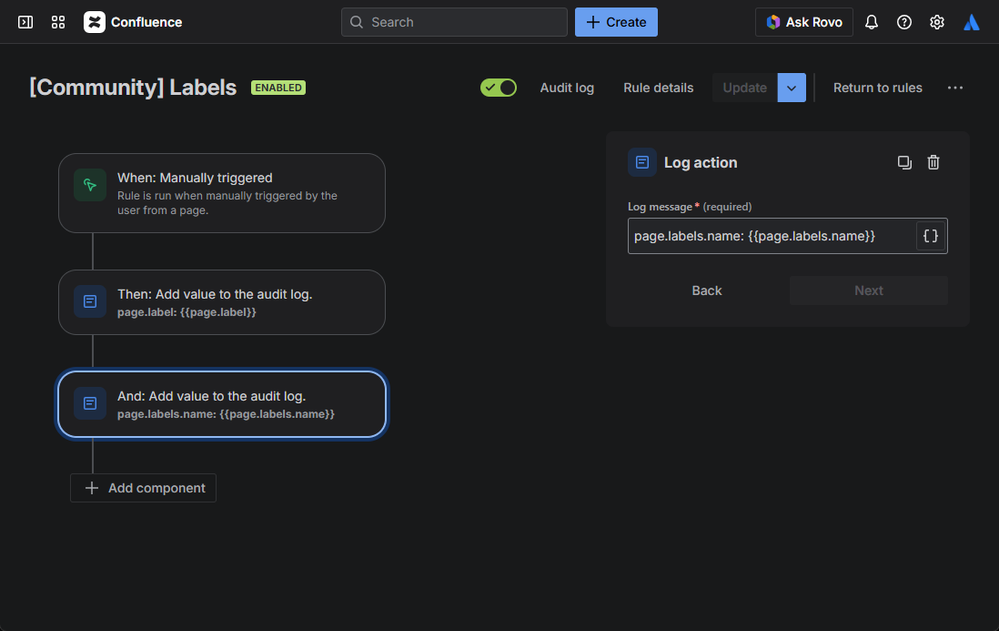The width and height of the screenshot is (999, 631).
Task: Click Return to rules
Action: pos(877,88)
